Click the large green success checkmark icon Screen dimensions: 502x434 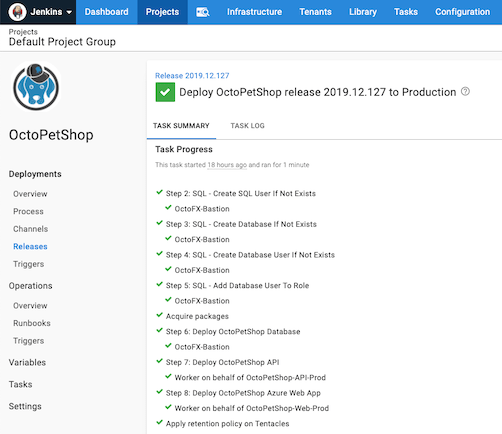165,92
